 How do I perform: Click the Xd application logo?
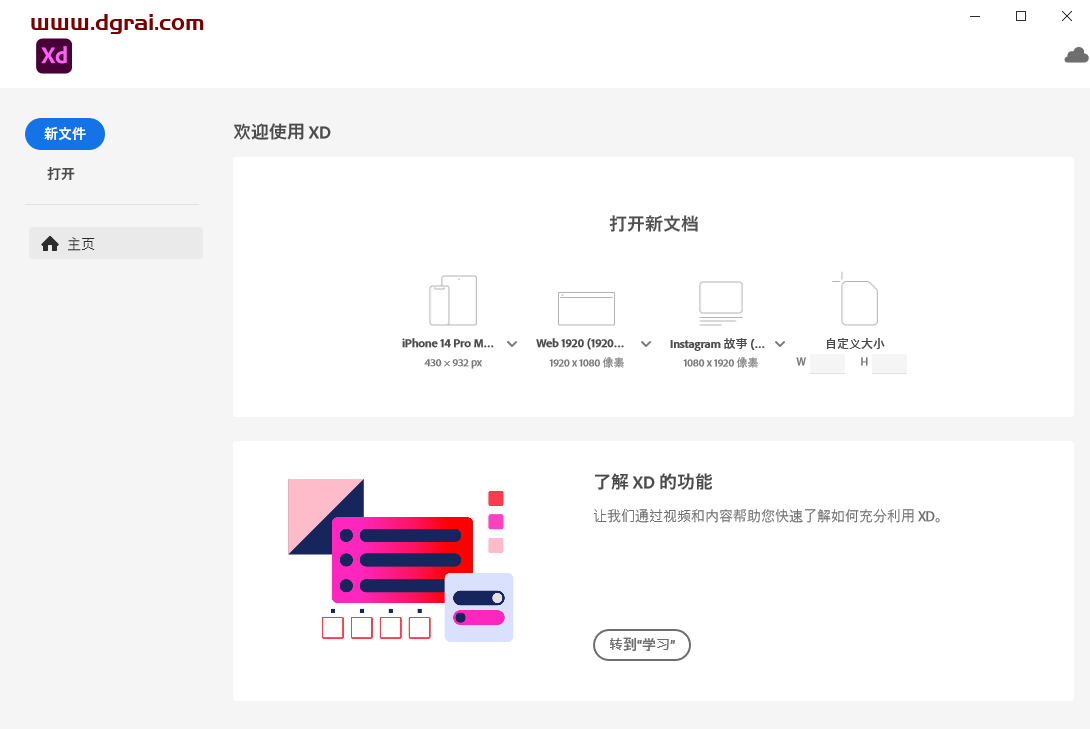(54, 56)
